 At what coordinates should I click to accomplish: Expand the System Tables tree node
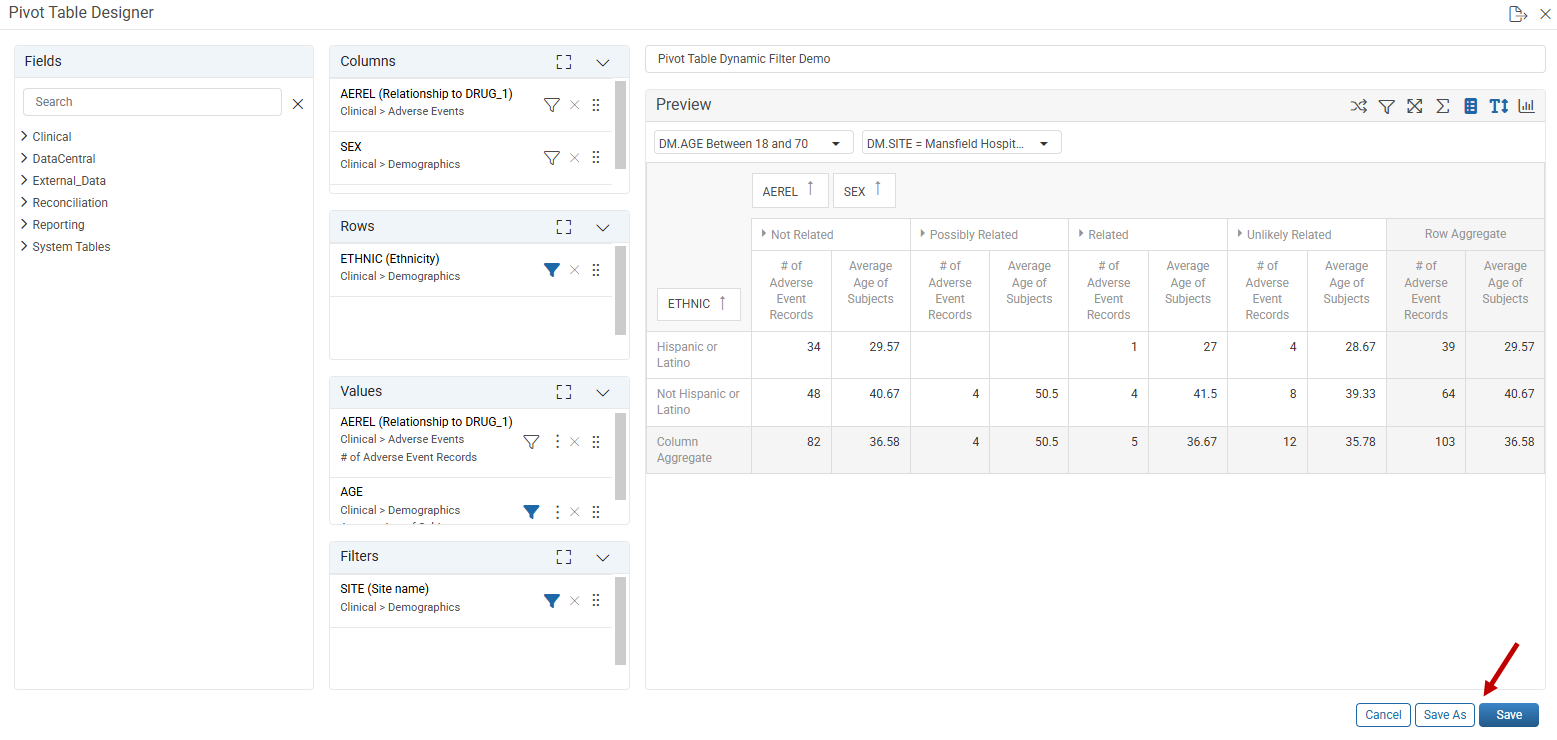24,246
